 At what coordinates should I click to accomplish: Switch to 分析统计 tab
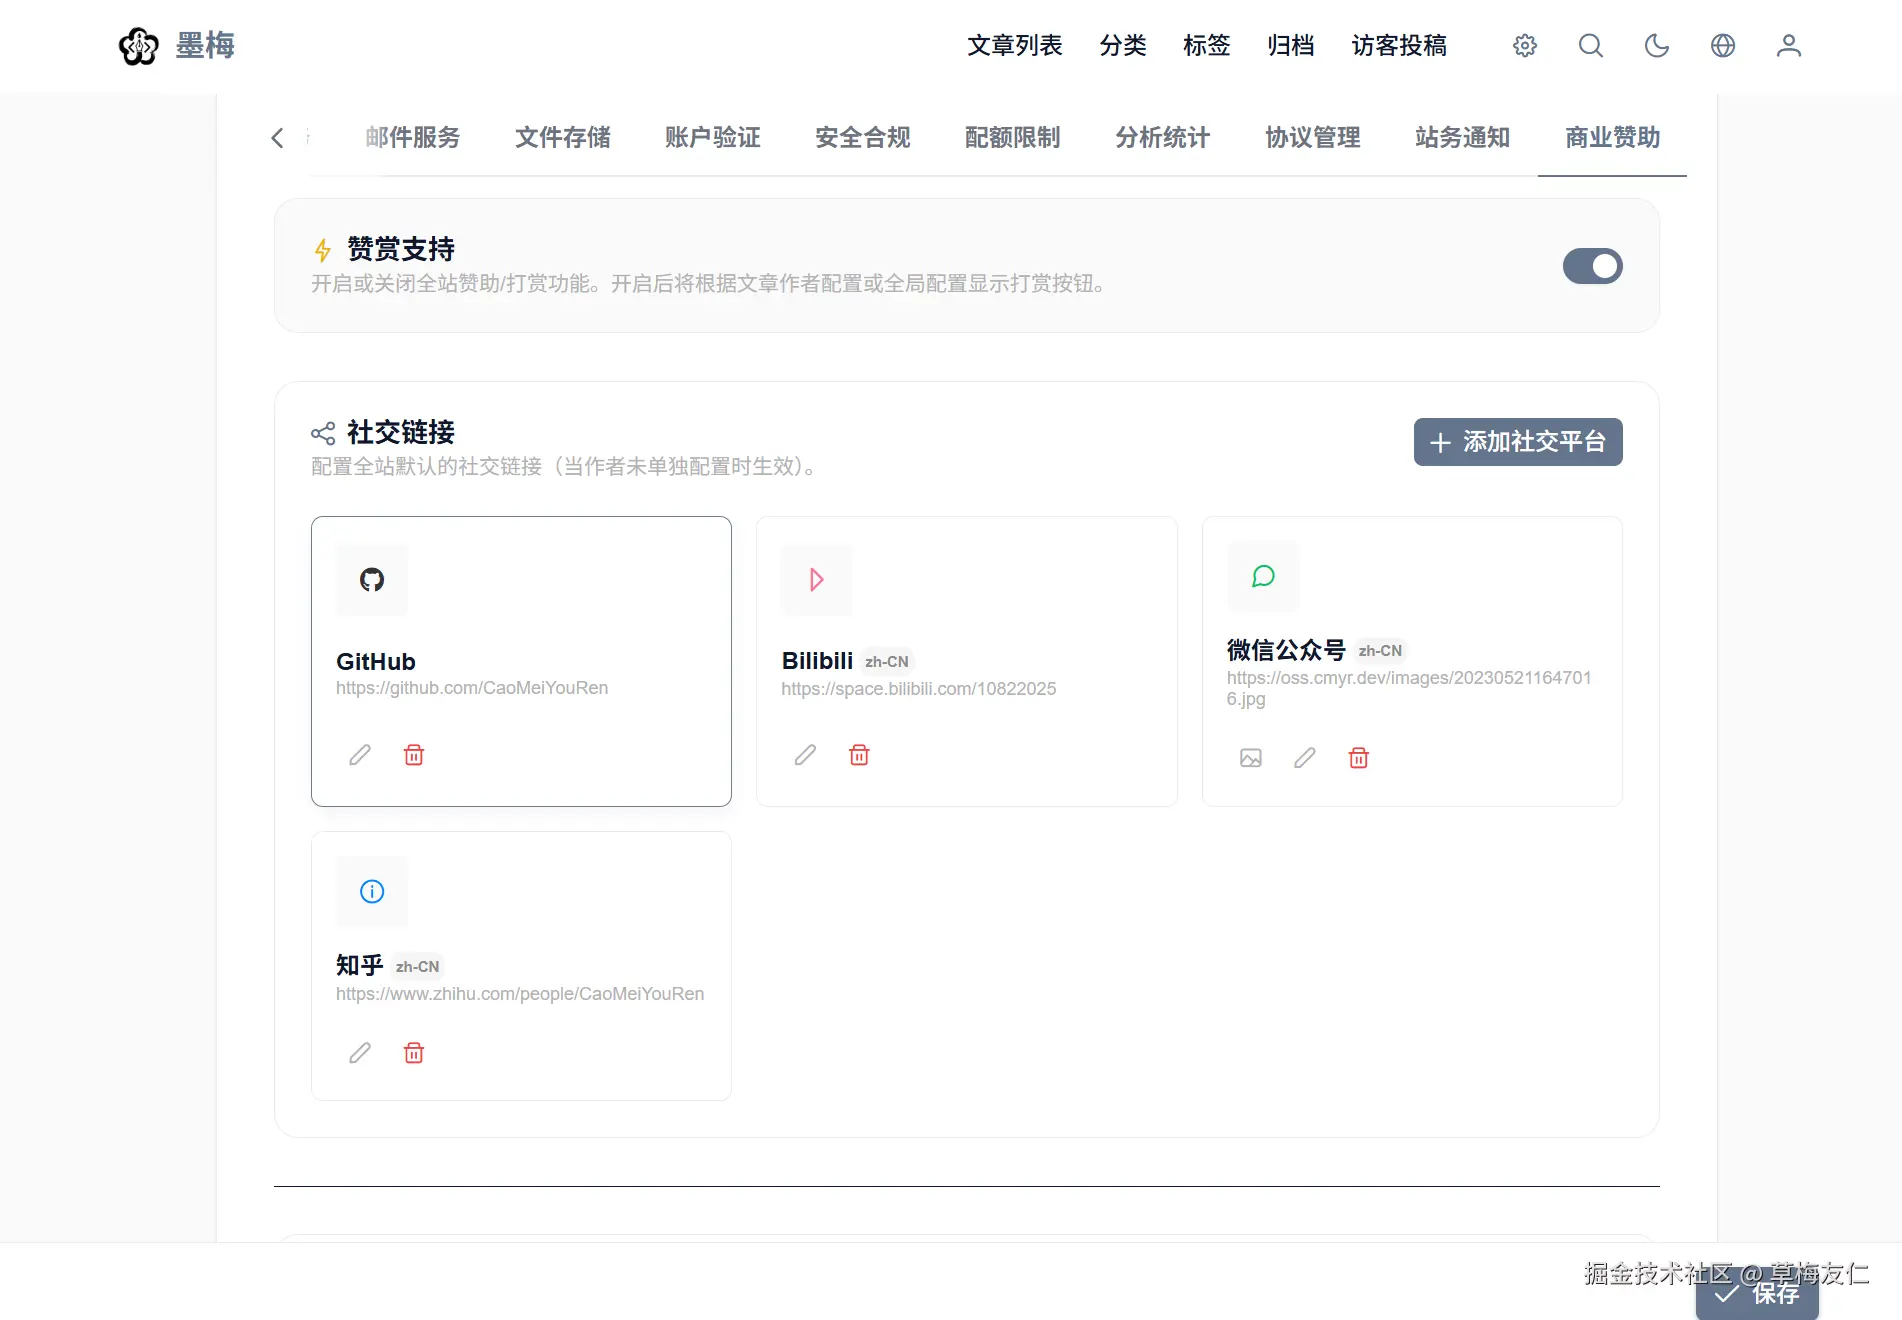[1163, 137]
